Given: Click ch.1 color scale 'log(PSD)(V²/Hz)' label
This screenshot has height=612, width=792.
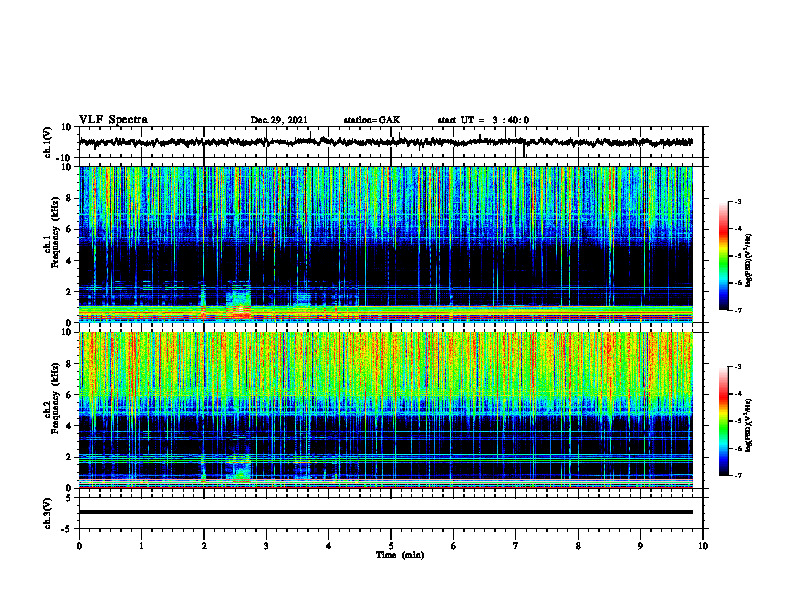Looking at the screenshot, I should pos(749,261).
